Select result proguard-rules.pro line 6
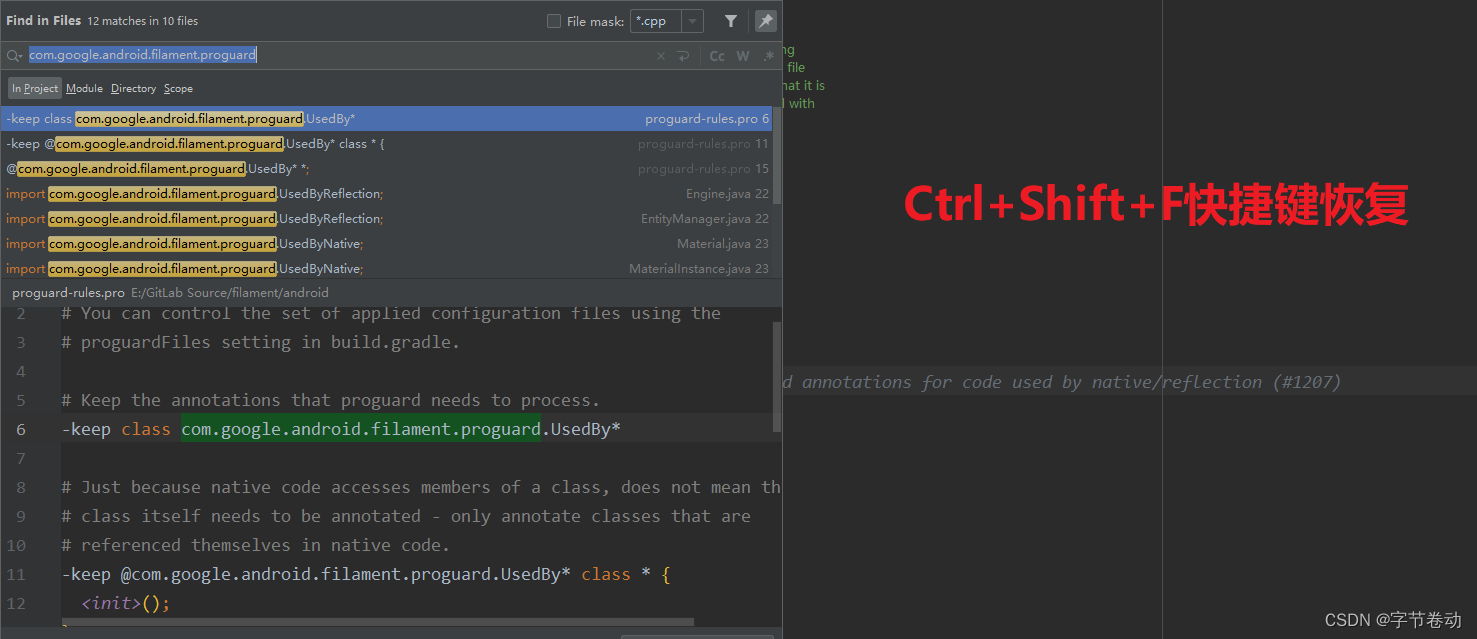 [386, 118]
